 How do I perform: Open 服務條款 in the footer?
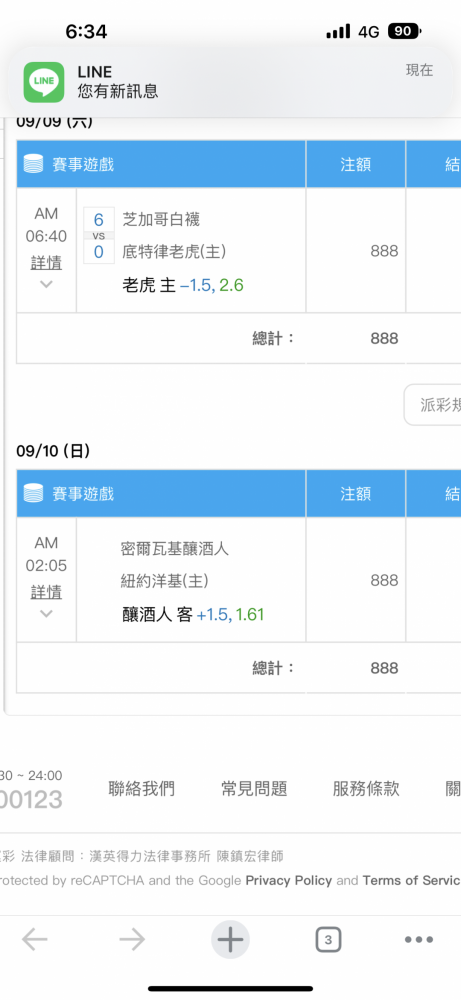tap(366, 789)
